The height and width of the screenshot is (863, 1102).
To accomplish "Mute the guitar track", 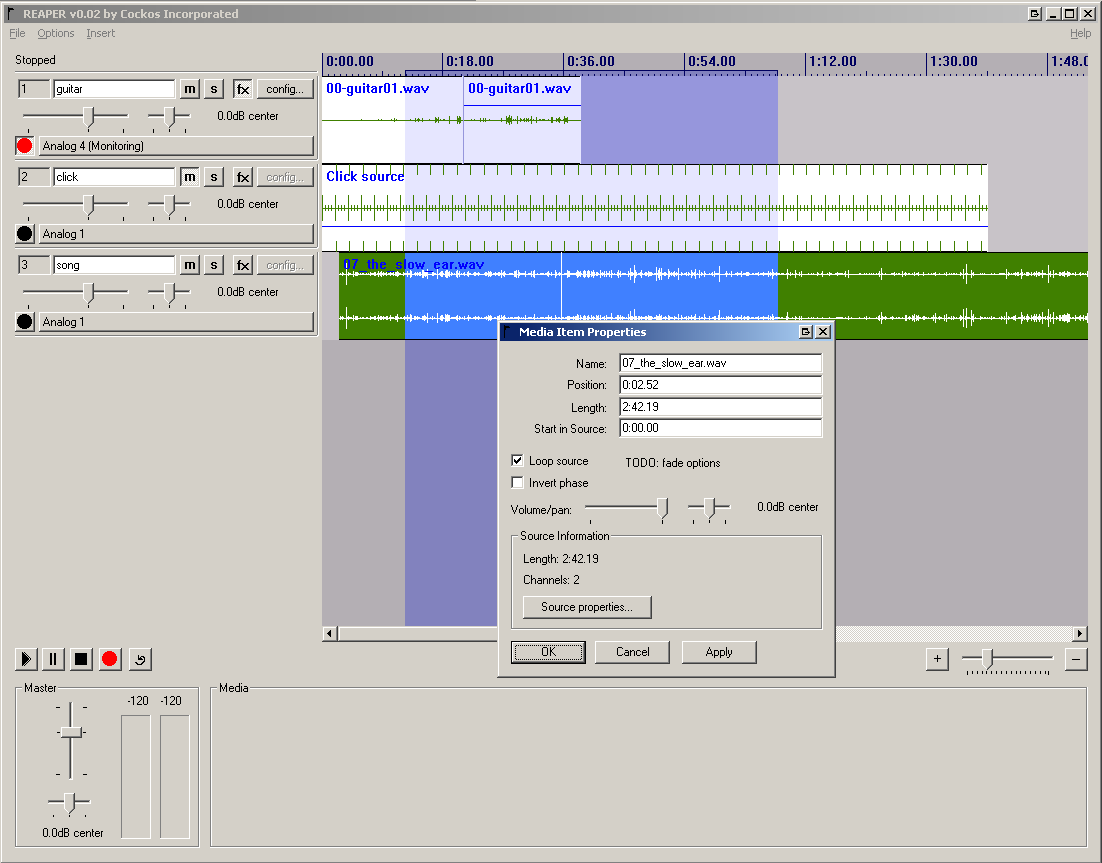I will (189, 89).
